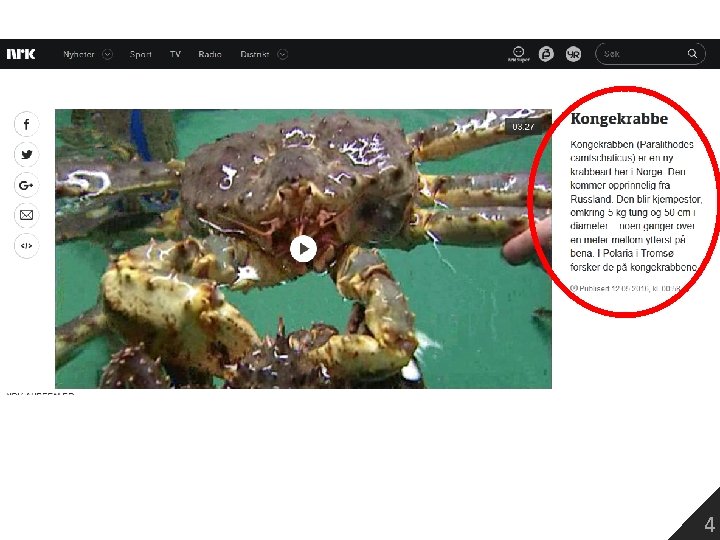Share the video by email
This screenshot has height=540, width=720.
click(27, 215)
